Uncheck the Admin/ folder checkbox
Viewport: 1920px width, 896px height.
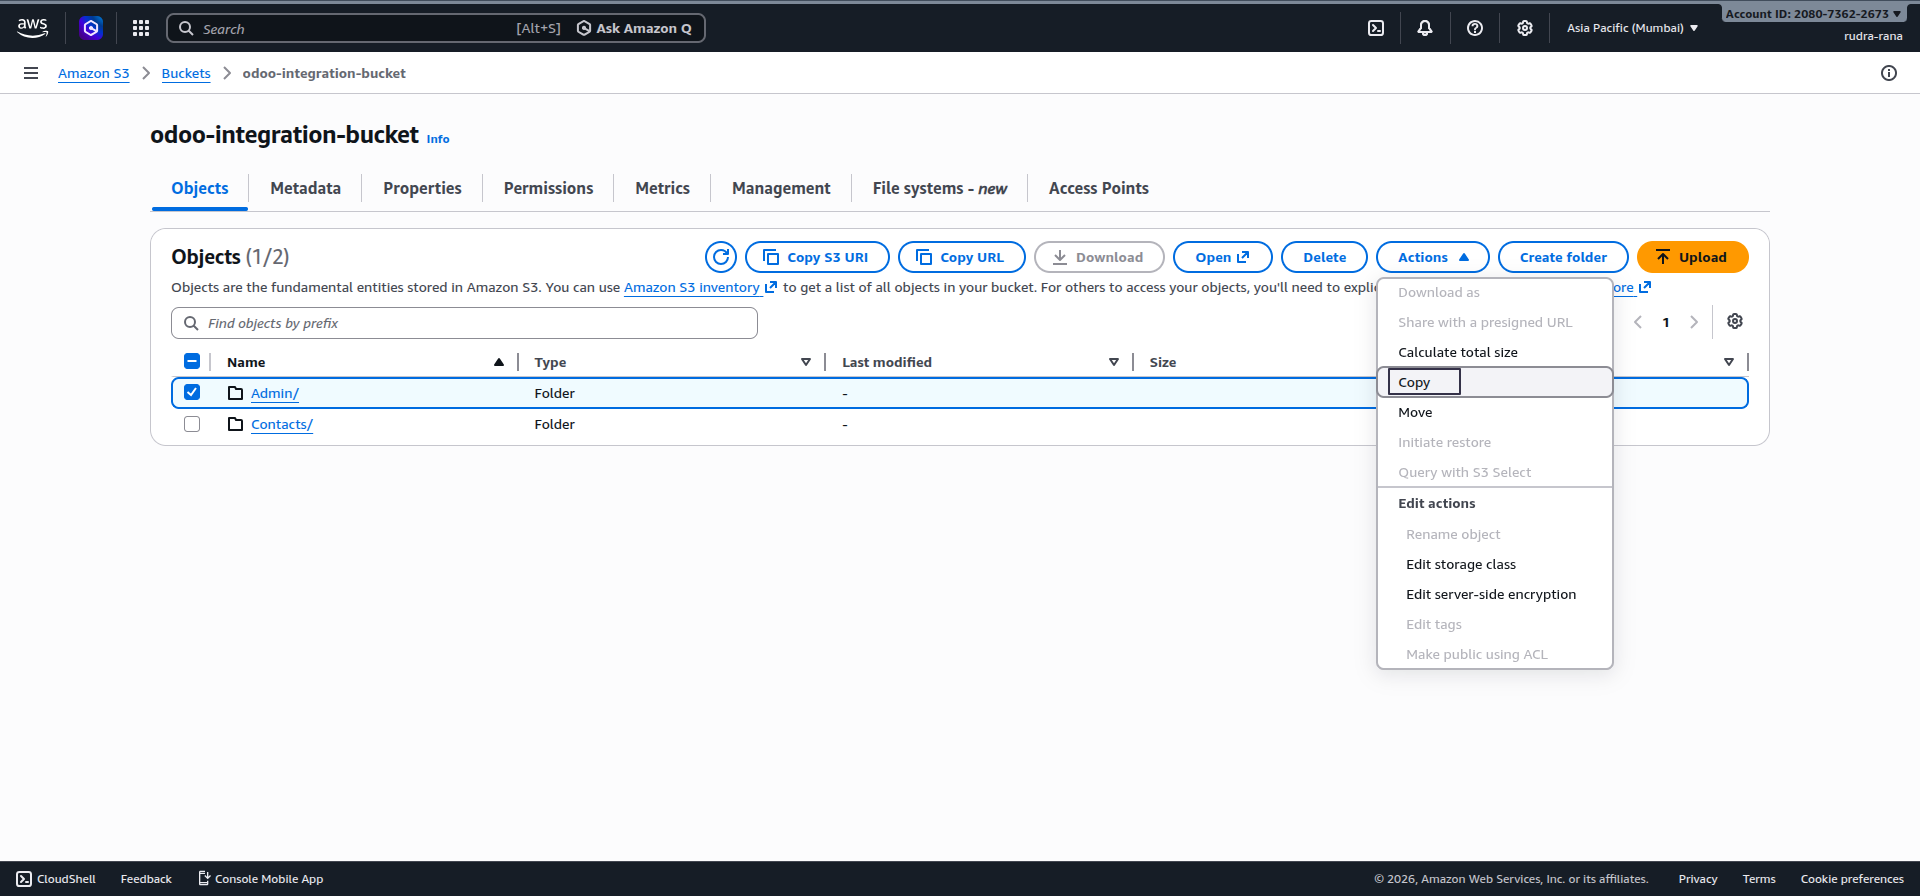pyautogui.click(x=192, y=392)
